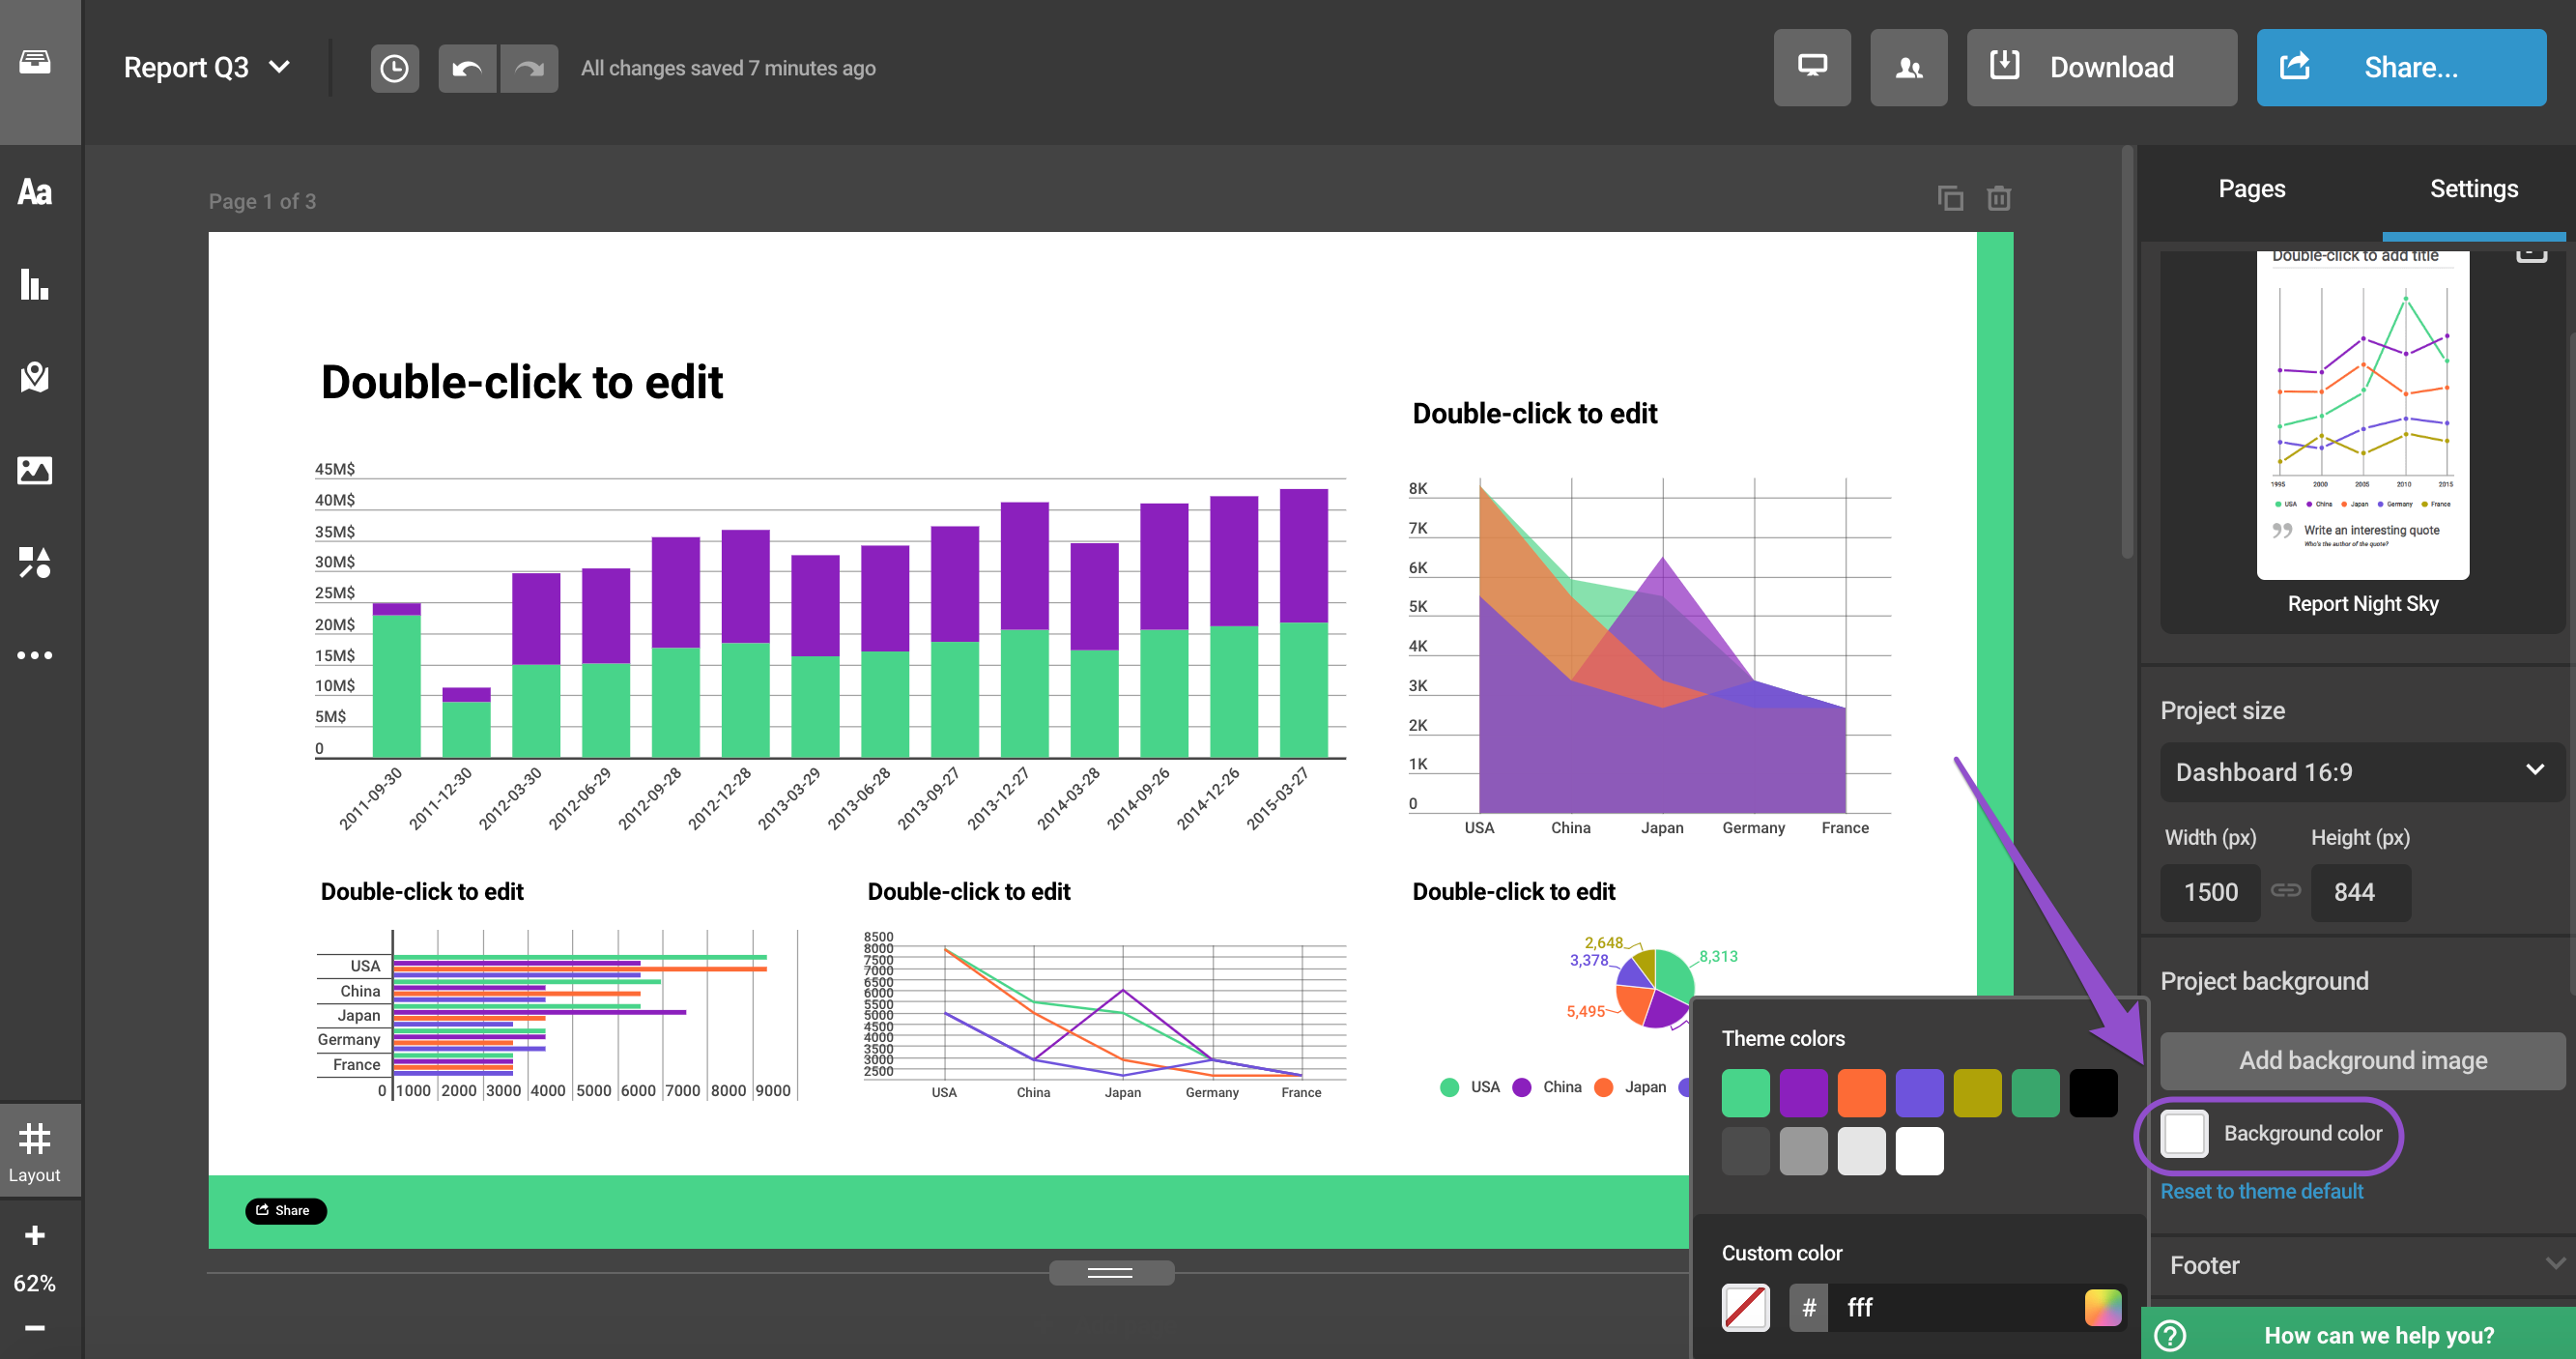Screen dimensions: 2576x1359
Task: Open the Maps panel icon
Action: [35, 377]
